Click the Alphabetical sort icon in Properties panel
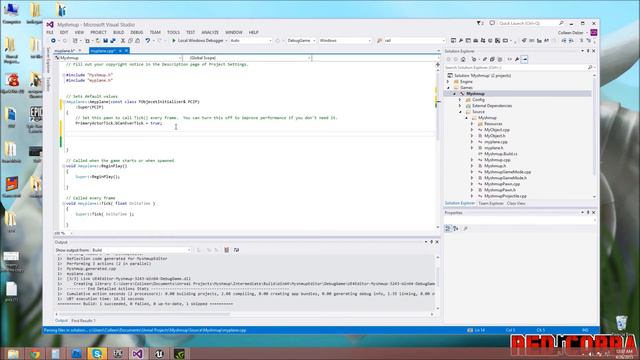Screen dimensions: 640x360 (456, 229)
